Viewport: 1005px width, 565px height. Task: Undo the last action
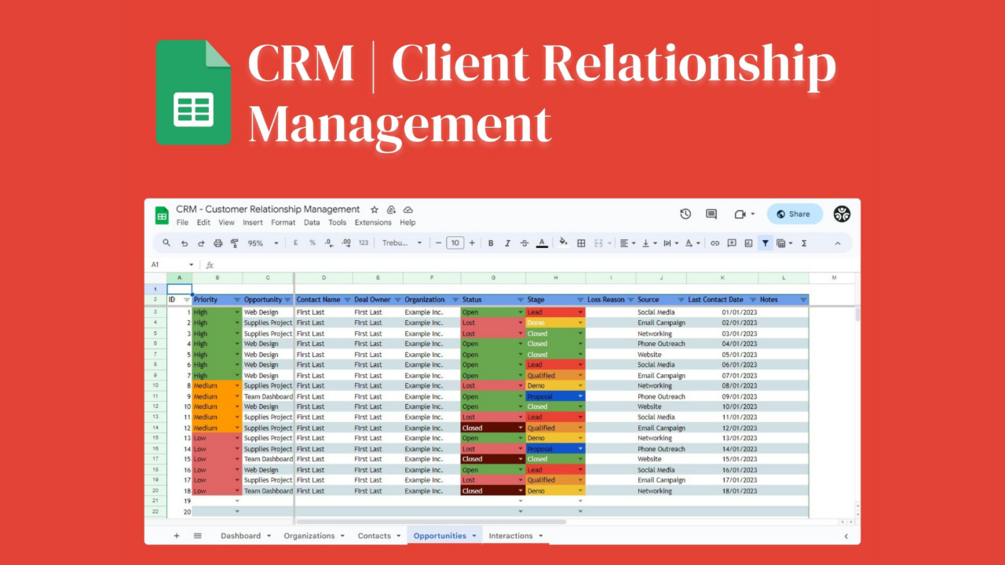[x=184, y=243]
